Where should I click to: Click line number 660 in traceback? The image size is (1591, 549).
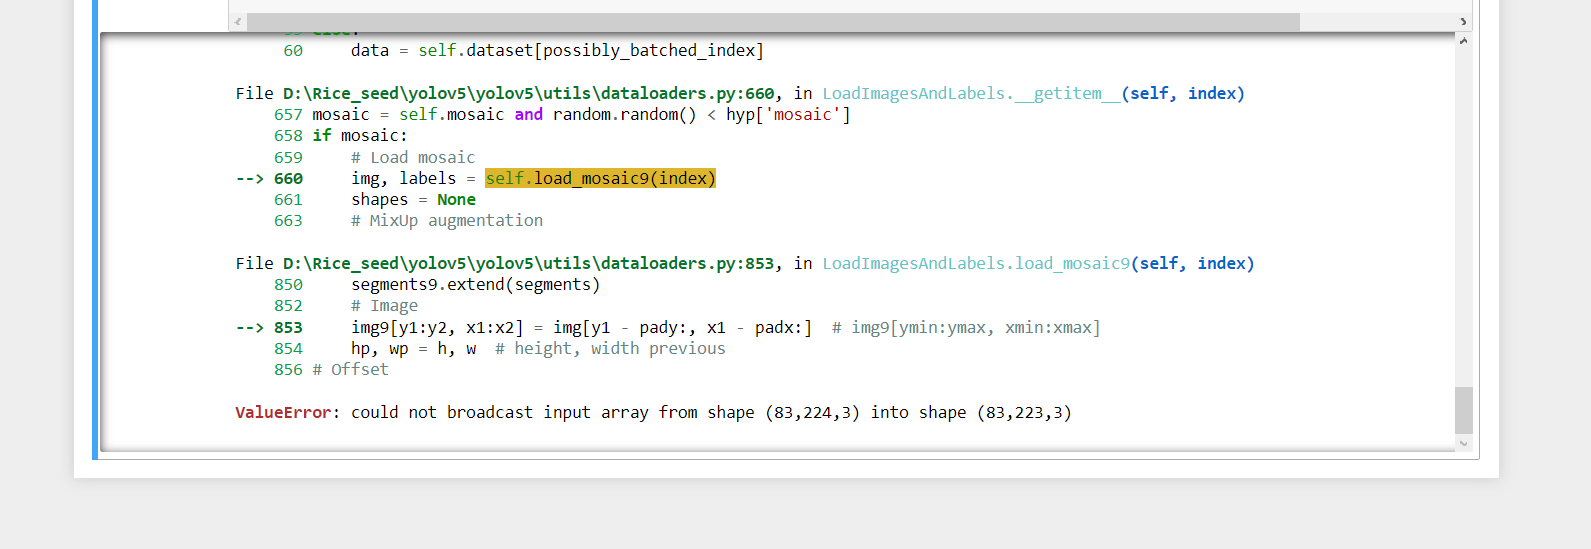click(288, 178)
